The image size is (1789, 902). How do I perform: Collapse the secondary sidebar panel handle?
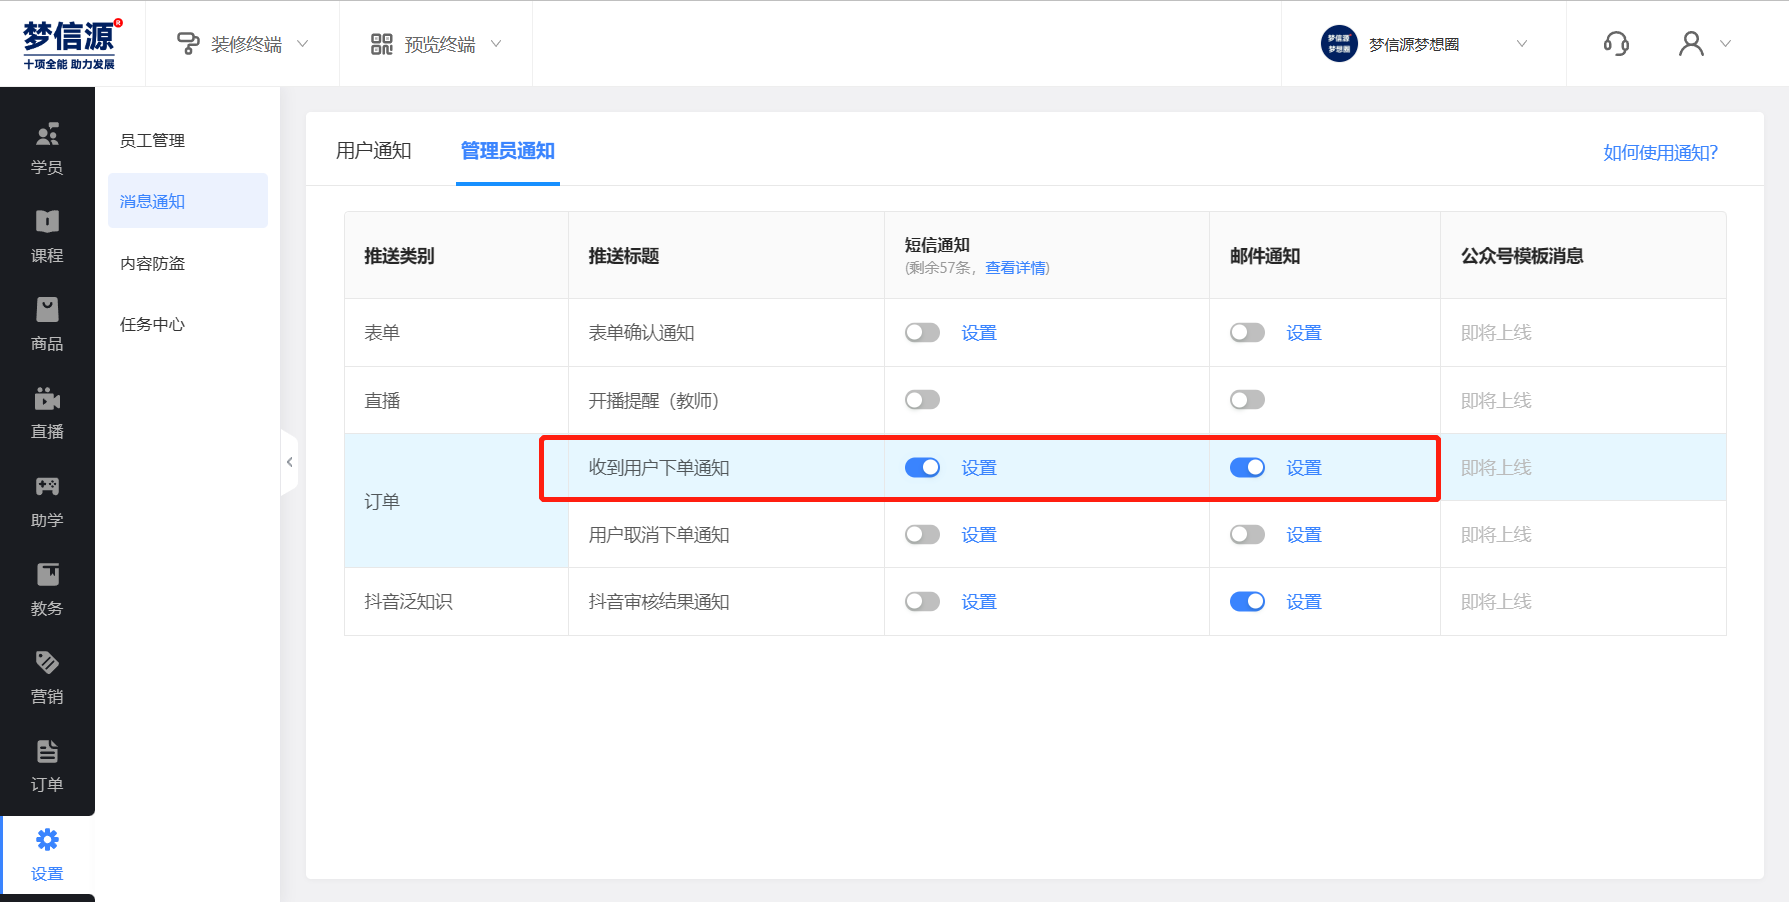[x=290, y=462]
